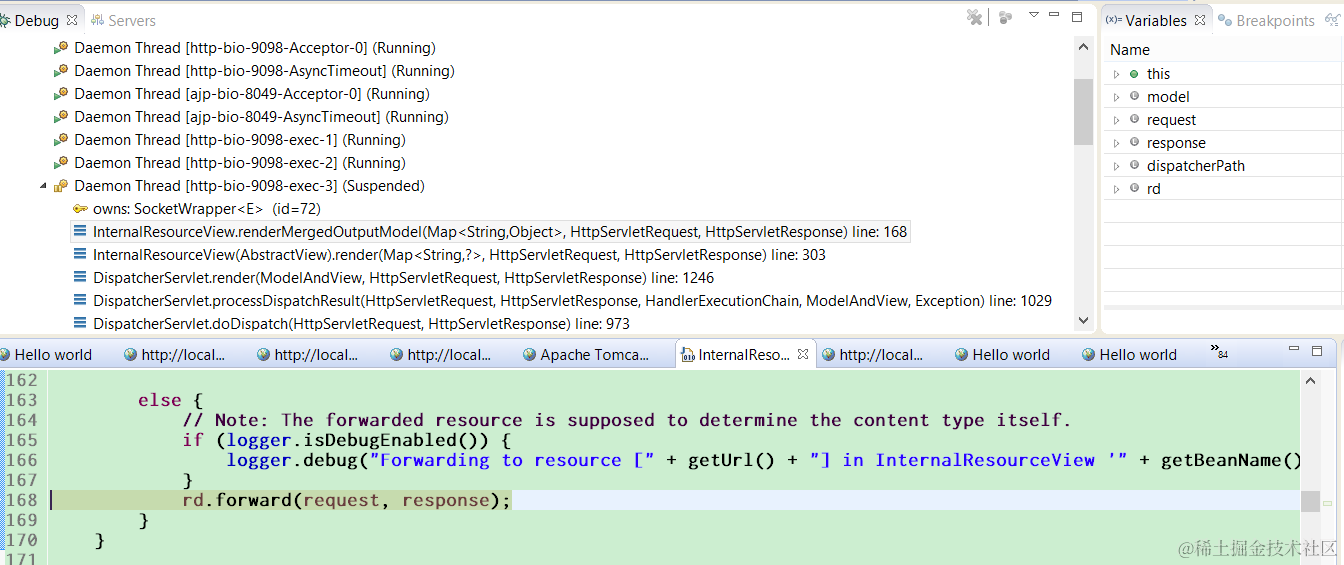Expand the 'dispatcherPath' variable
This screenshot has height=565, width=1344.
pyautogui.click(x=1117, y=166)
